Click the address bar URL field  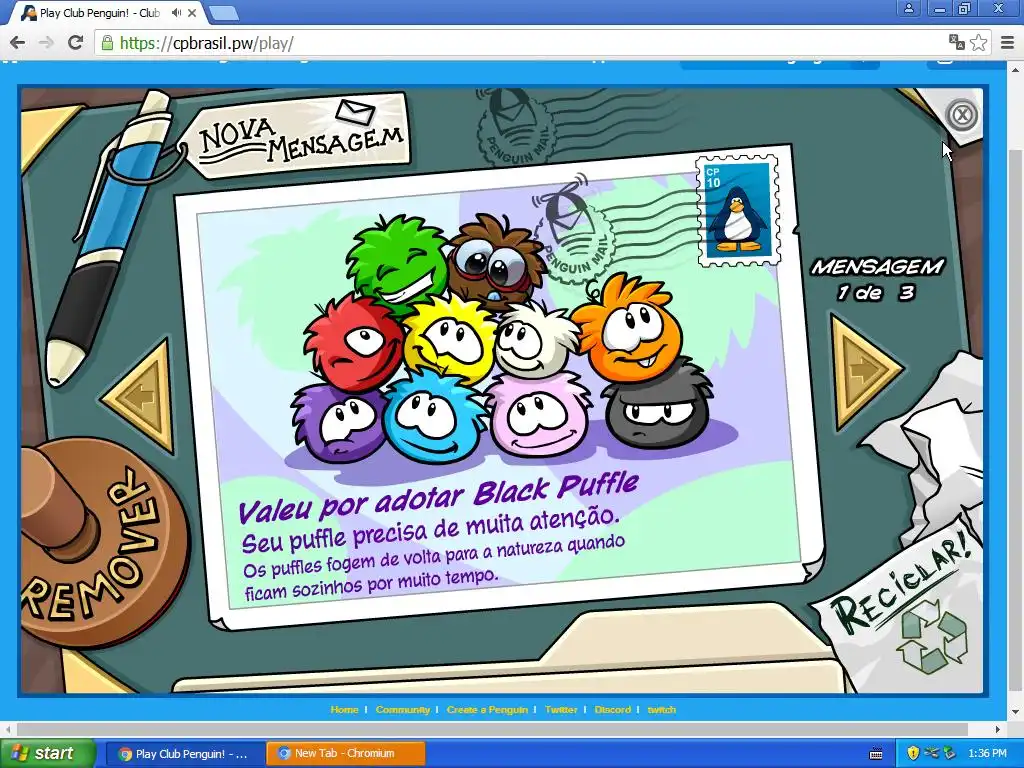coord(522,43)
